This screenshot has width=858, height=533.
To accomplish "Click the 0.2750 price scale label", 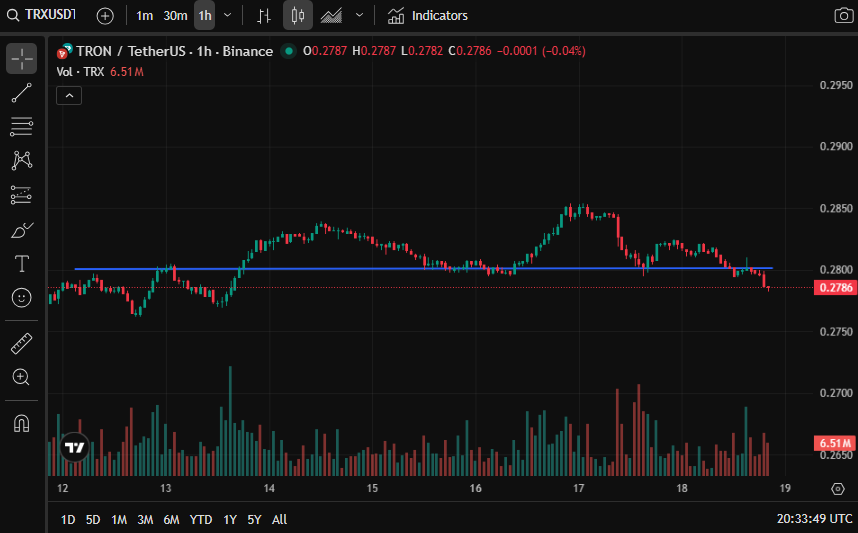I will click(x=836, y=332).
